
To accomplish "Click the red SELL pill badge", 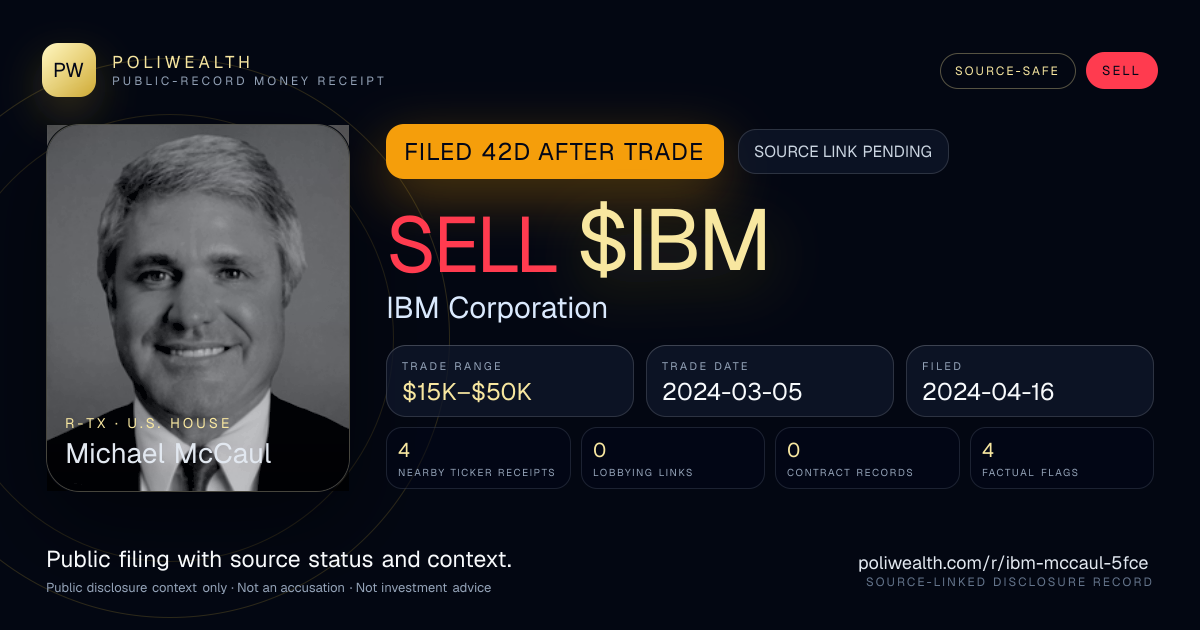I will 1121,71.
